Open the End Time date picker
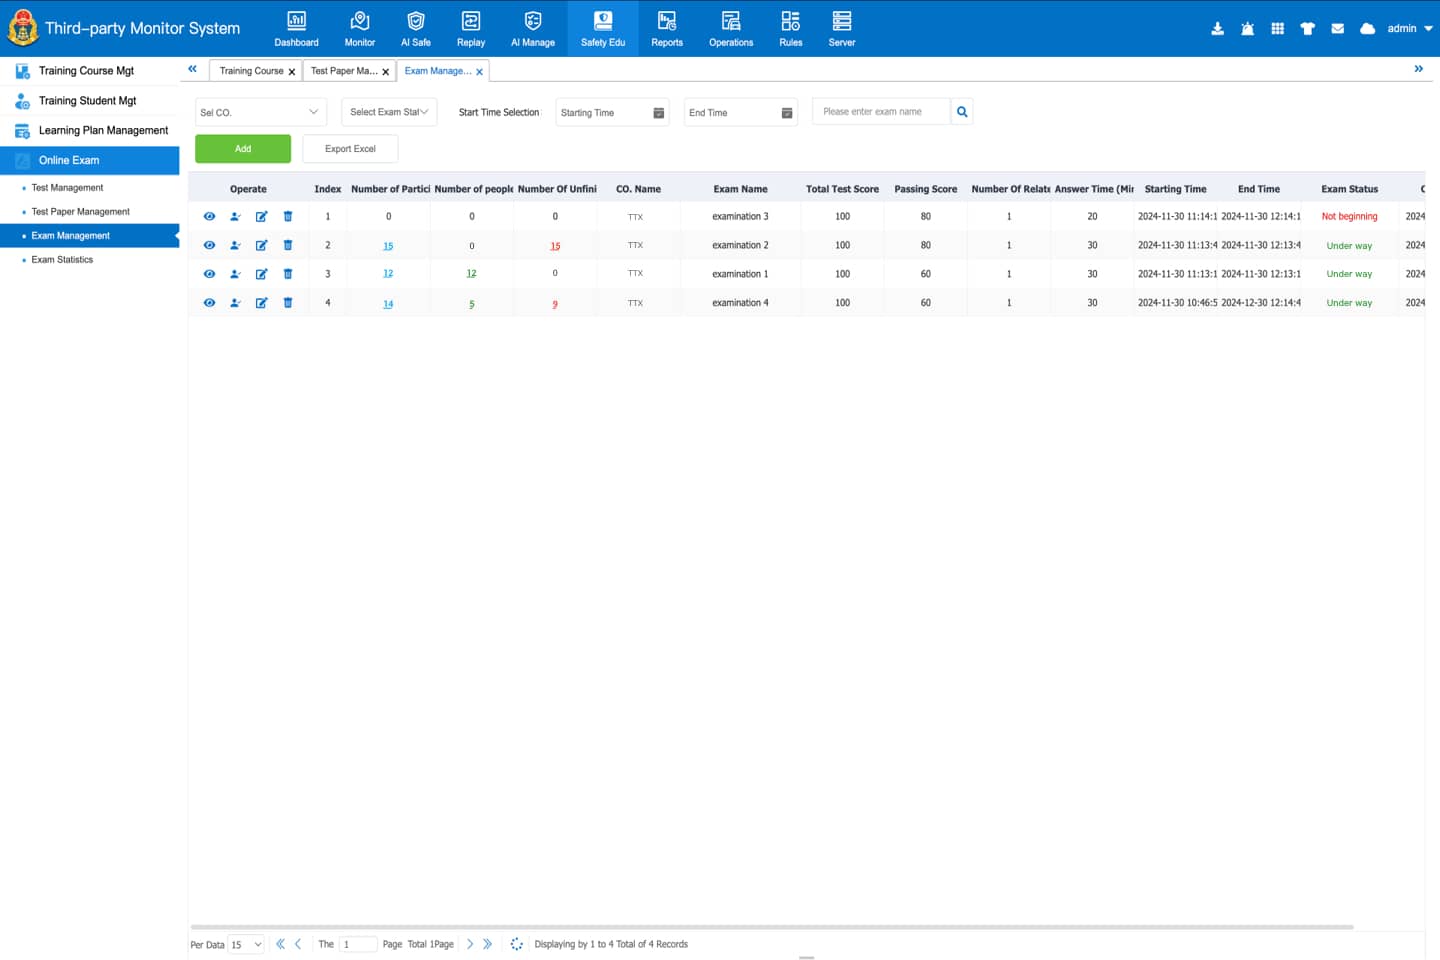 [x=741, y=113]
